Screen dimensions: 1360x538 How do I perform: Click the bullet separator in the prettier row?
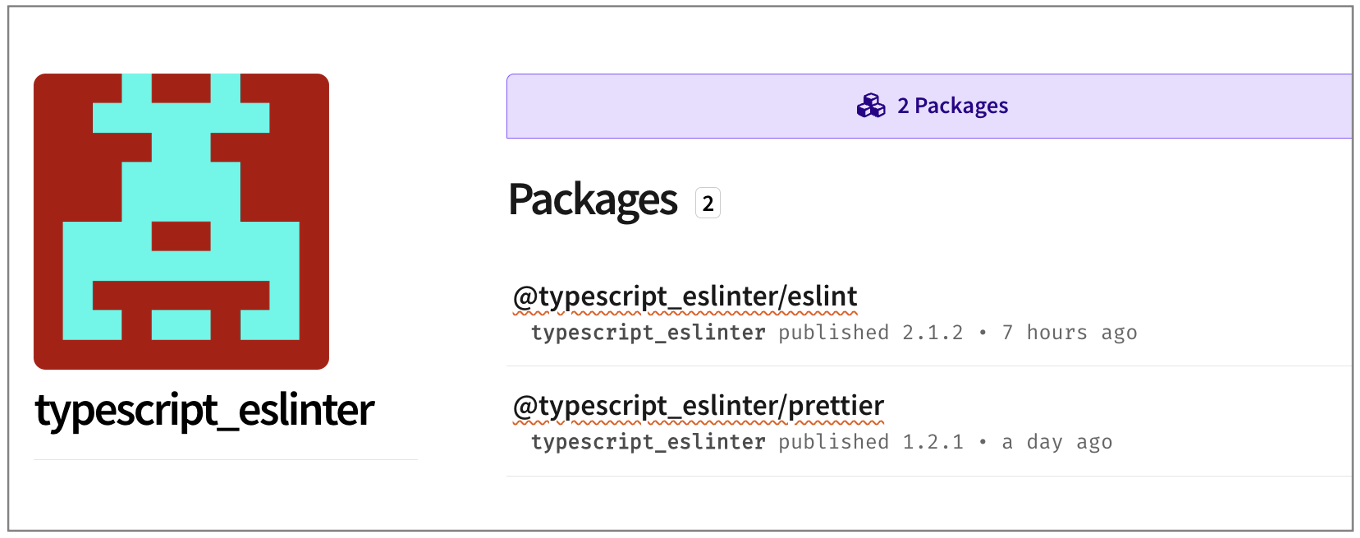(982, 442)
